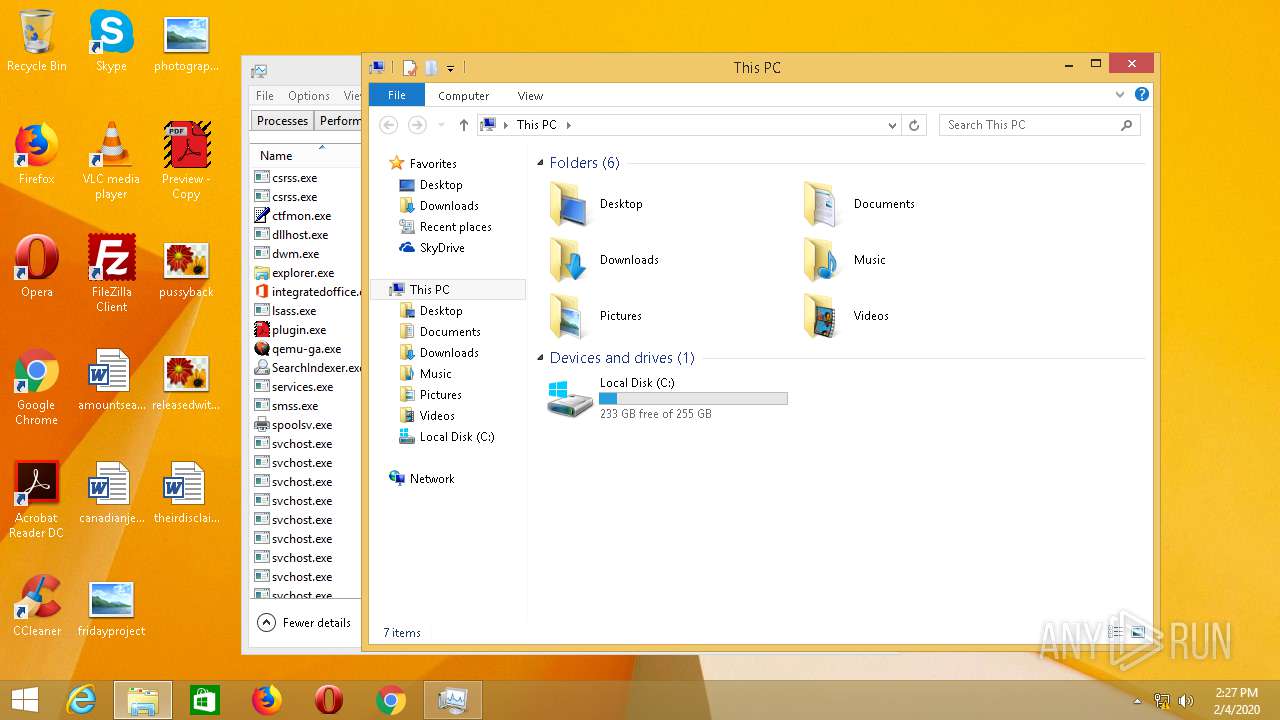The width and height of the screenshot is (1280, 720).
Task: Click the Forward navigation arrow in Explorer
Action: (417, 125)
